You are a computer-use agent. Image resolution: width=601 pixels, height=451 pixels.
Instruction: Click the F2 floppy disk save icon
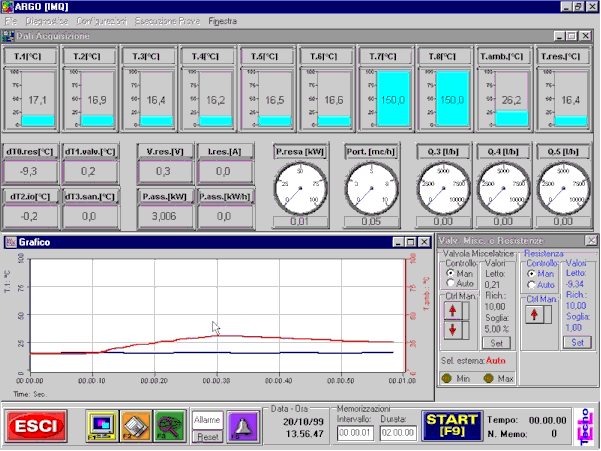(x=136, y=426)
